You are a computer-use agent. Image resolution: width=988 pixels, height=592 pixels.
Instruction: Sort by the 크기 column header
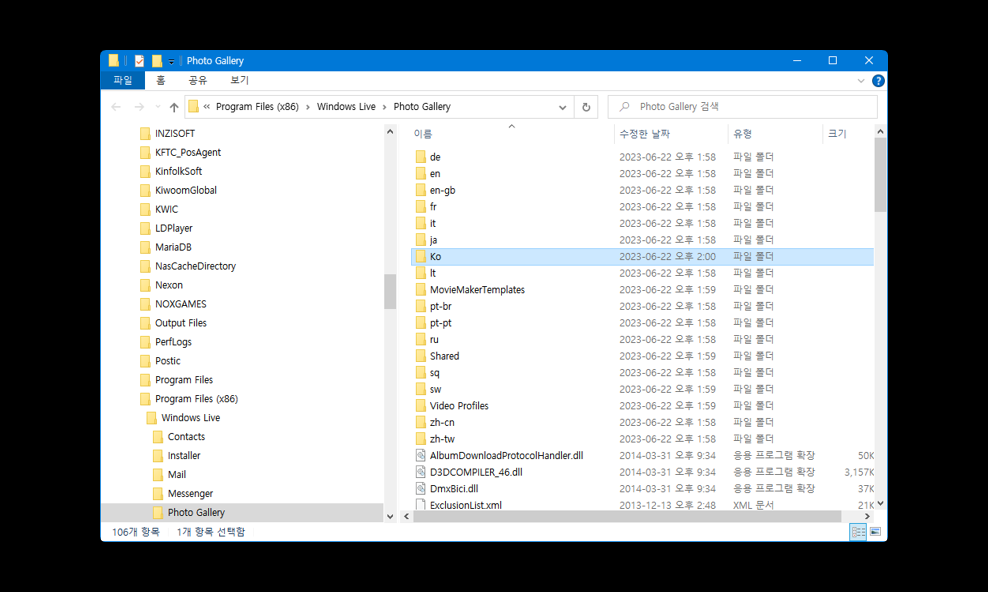click(x=837, y=134)
